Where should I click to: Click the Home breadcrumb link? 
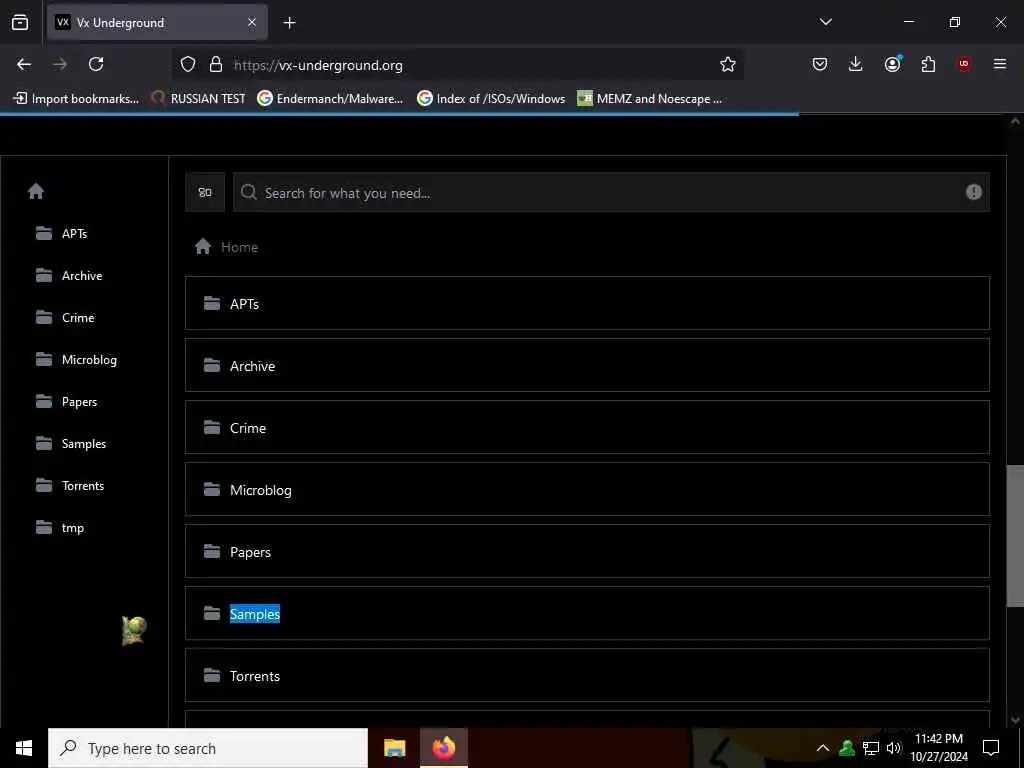click(239, 247)
